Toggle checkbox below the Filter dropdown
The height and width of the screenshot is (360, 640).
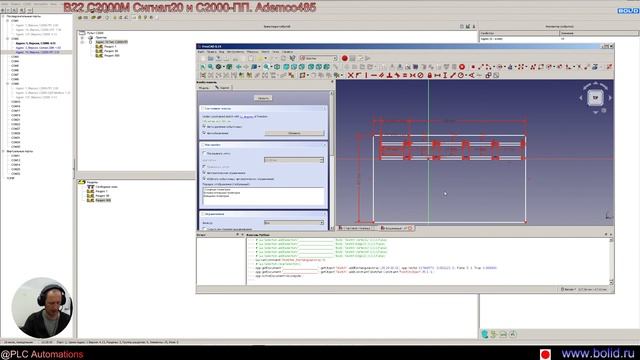[204, 229]
